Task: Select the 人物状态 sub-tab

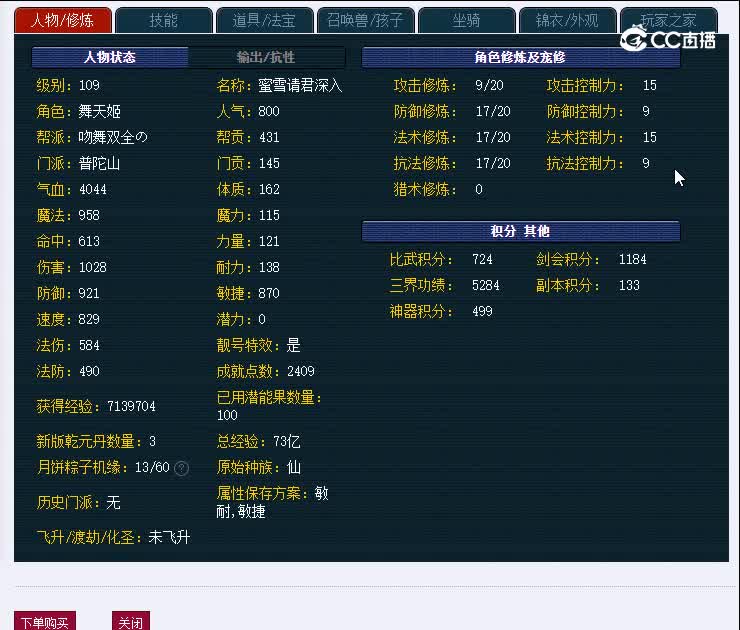Action: click(x=110, y=57)
